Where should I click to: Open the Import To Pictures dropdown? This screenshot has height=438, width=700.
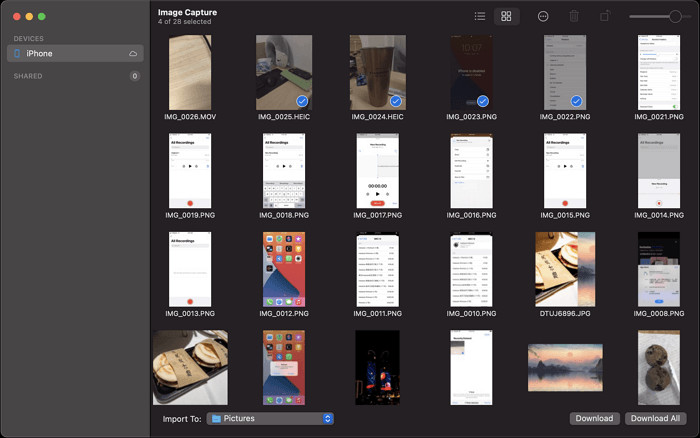pyautogui.click(x=270, y=418)
